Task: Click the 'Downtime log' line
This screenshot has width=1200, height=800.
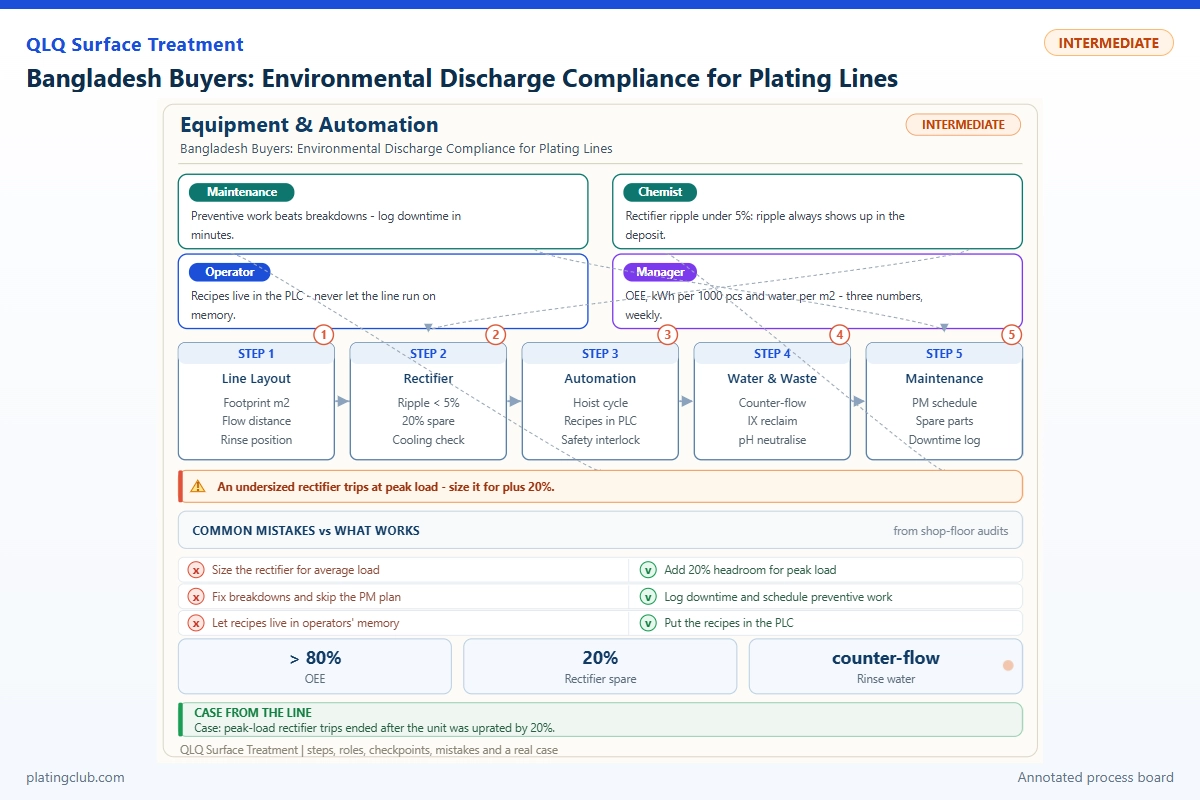Action: tap(944, 440)
